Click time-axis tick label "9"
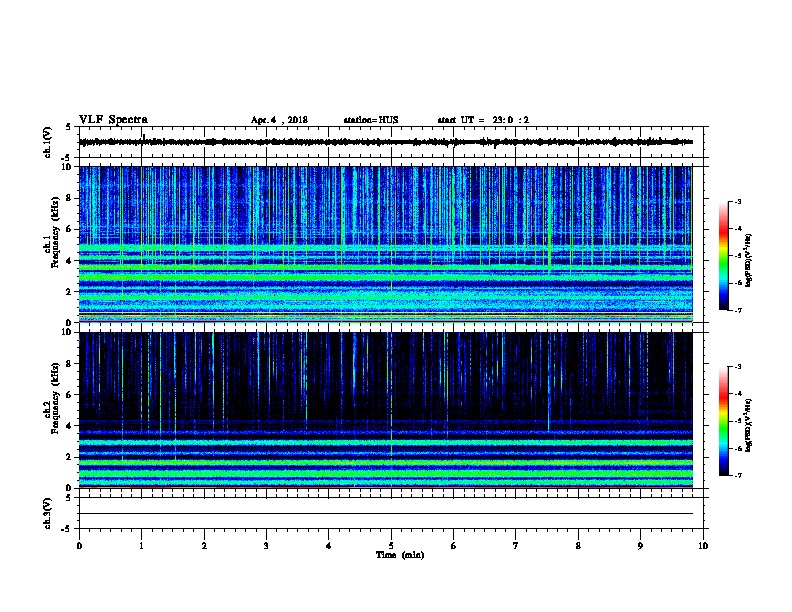The height and width of the screenshot is (612, 792). pos(640,546)
